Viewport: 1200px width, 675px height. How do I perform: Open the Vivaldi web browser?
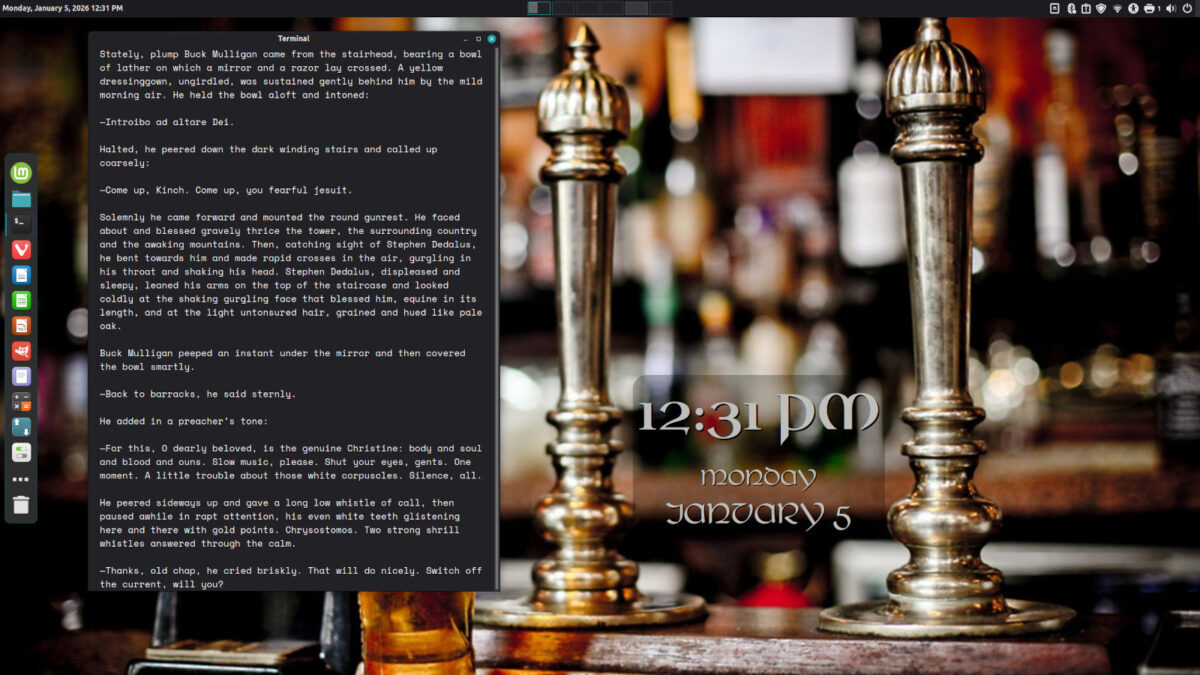pos(18,249)
